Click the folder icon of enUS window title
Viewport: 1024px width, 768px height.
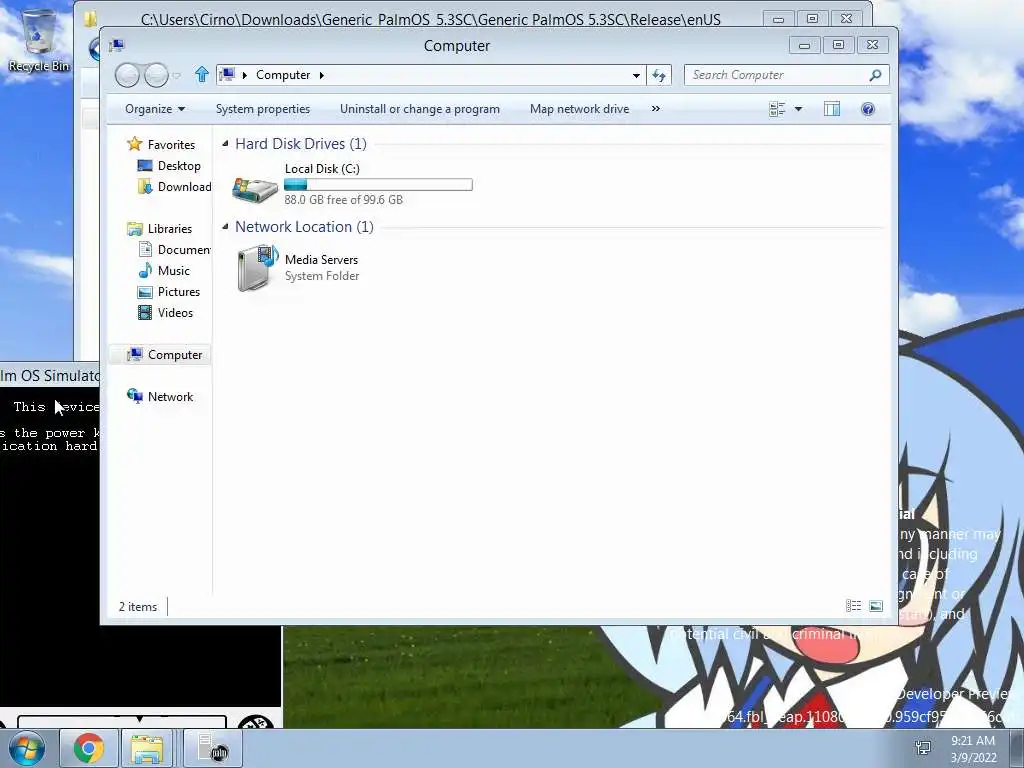pos(90,19)
